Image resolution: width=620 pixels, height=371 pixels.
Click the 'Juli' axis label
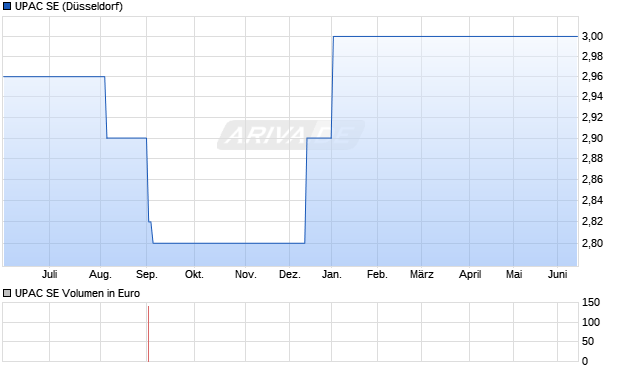click(x=50, y=274)
